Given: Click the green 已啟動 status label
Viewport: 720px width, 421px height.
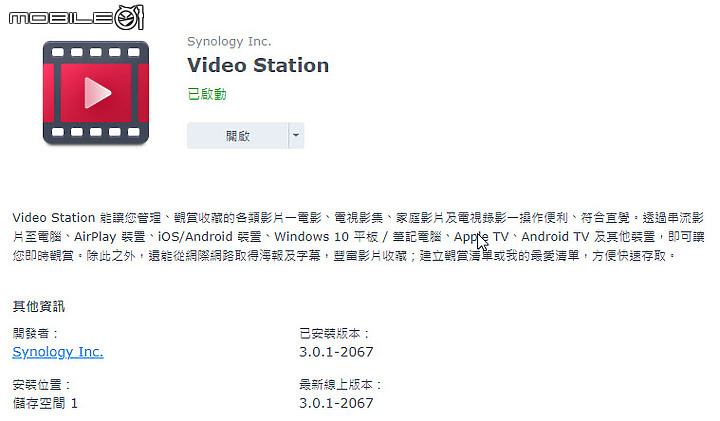Looking at the screenshot, I should coord(207,94).
